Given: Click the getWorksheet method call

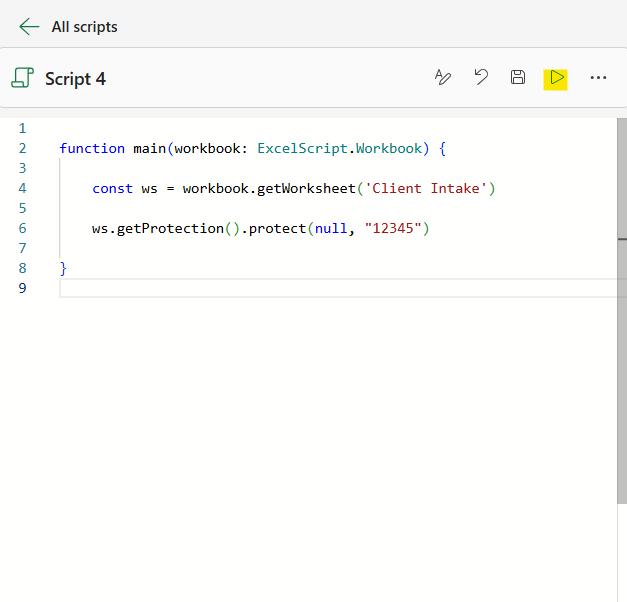Looking at the screenshot, I should click(x=306, y=188).
